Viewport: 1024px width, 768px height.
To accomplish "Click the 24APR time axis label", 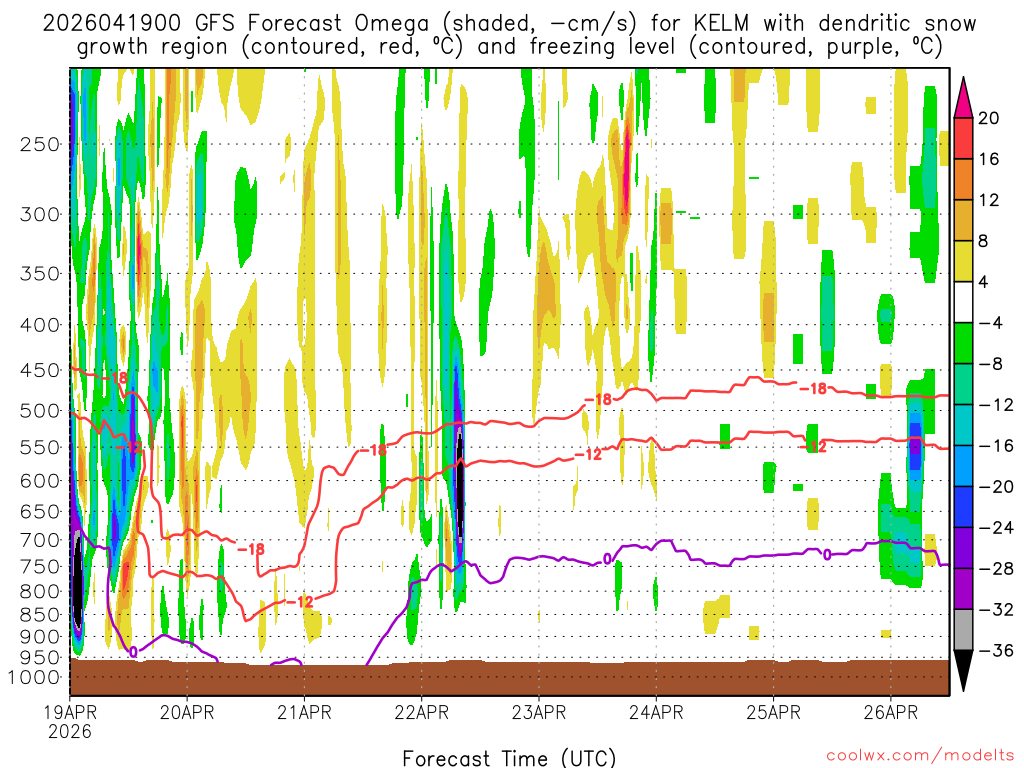I will pyautogui.click(x=656, y=712).
